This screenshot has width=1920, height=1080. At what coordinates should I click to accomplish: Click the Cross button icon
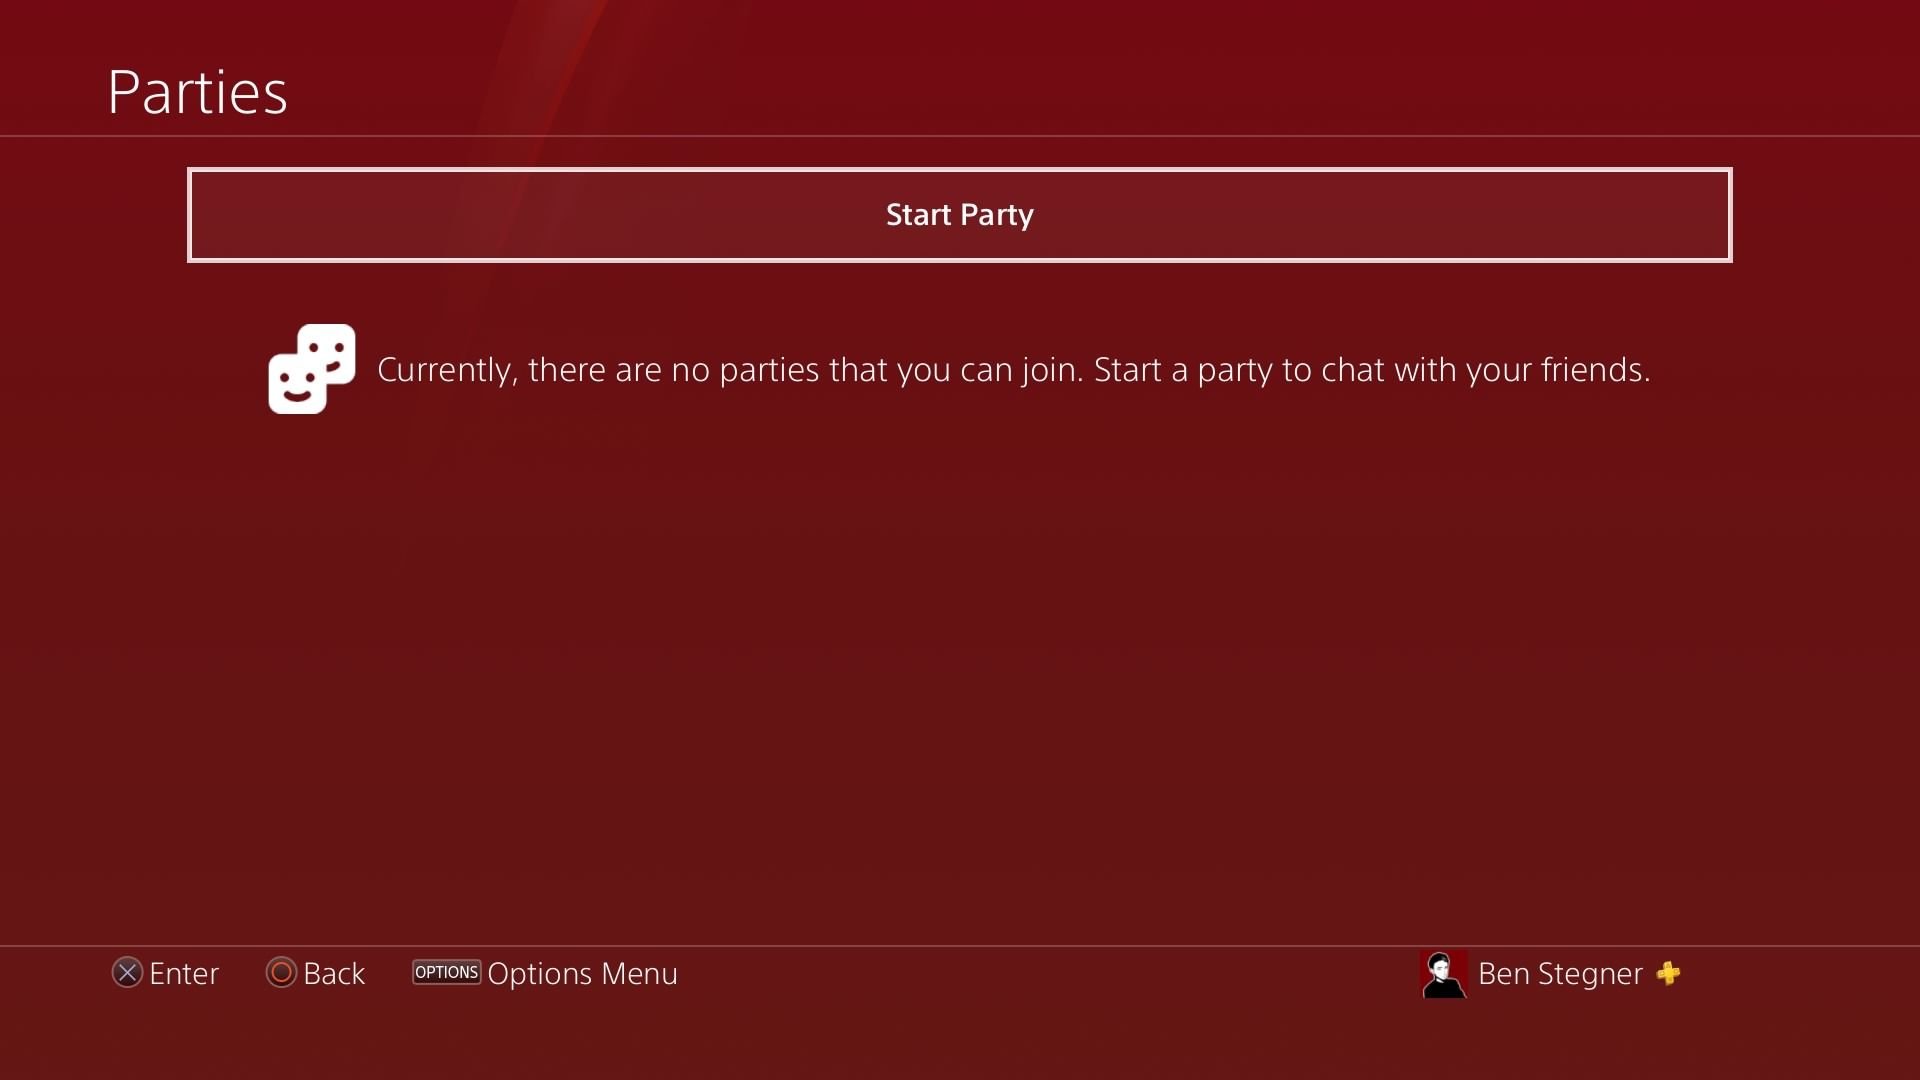(x=127, y=973)
